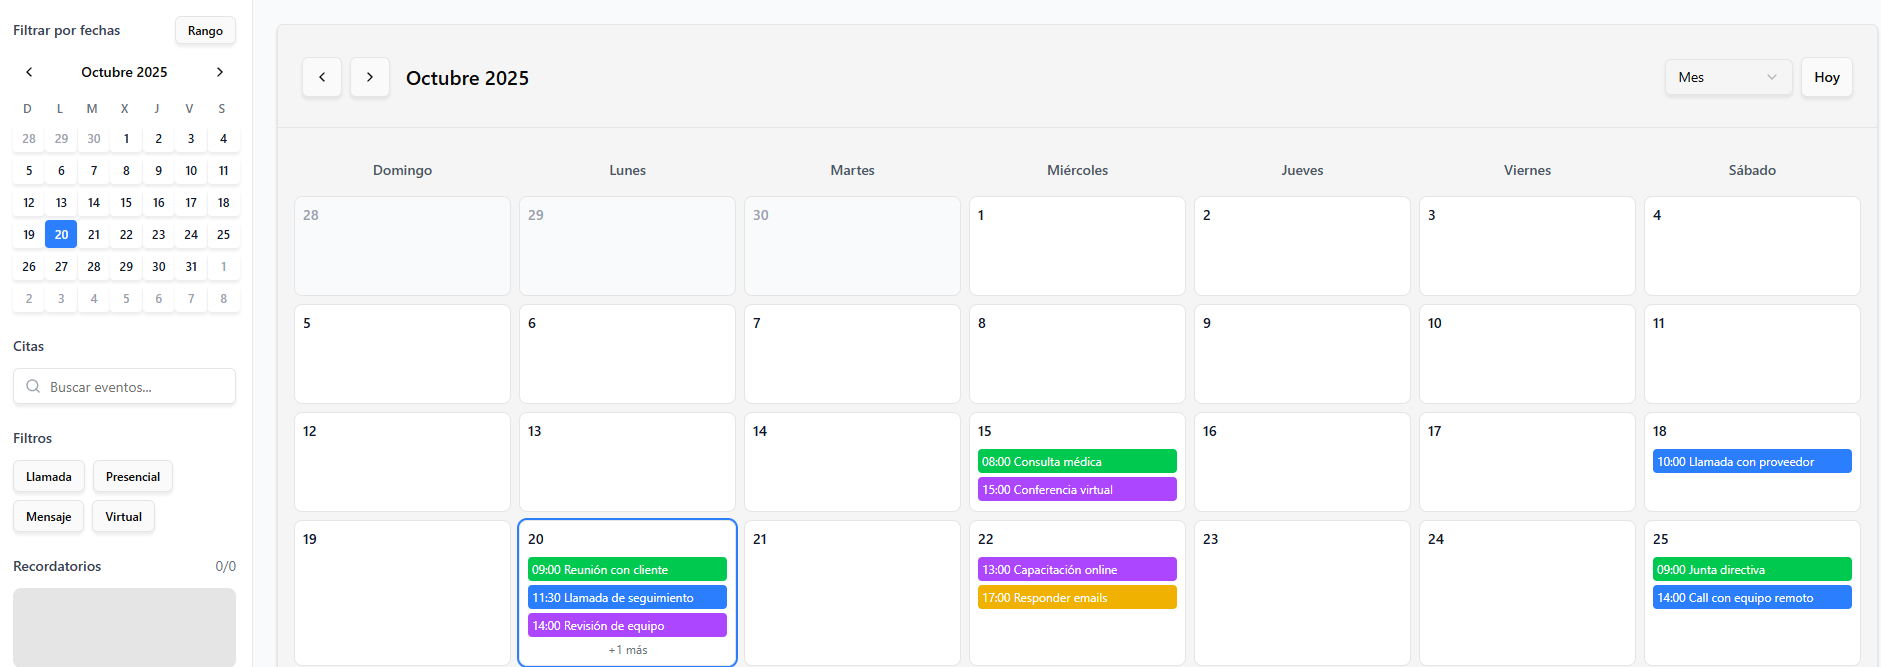Open the Mes view dropdown
1881x667 pixels.
click(1727, 77)
